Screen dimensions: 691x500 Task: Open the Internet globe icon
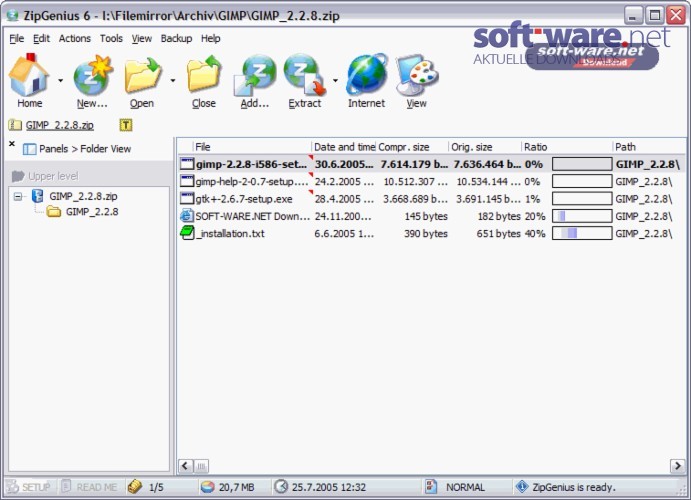pos(367,74)
